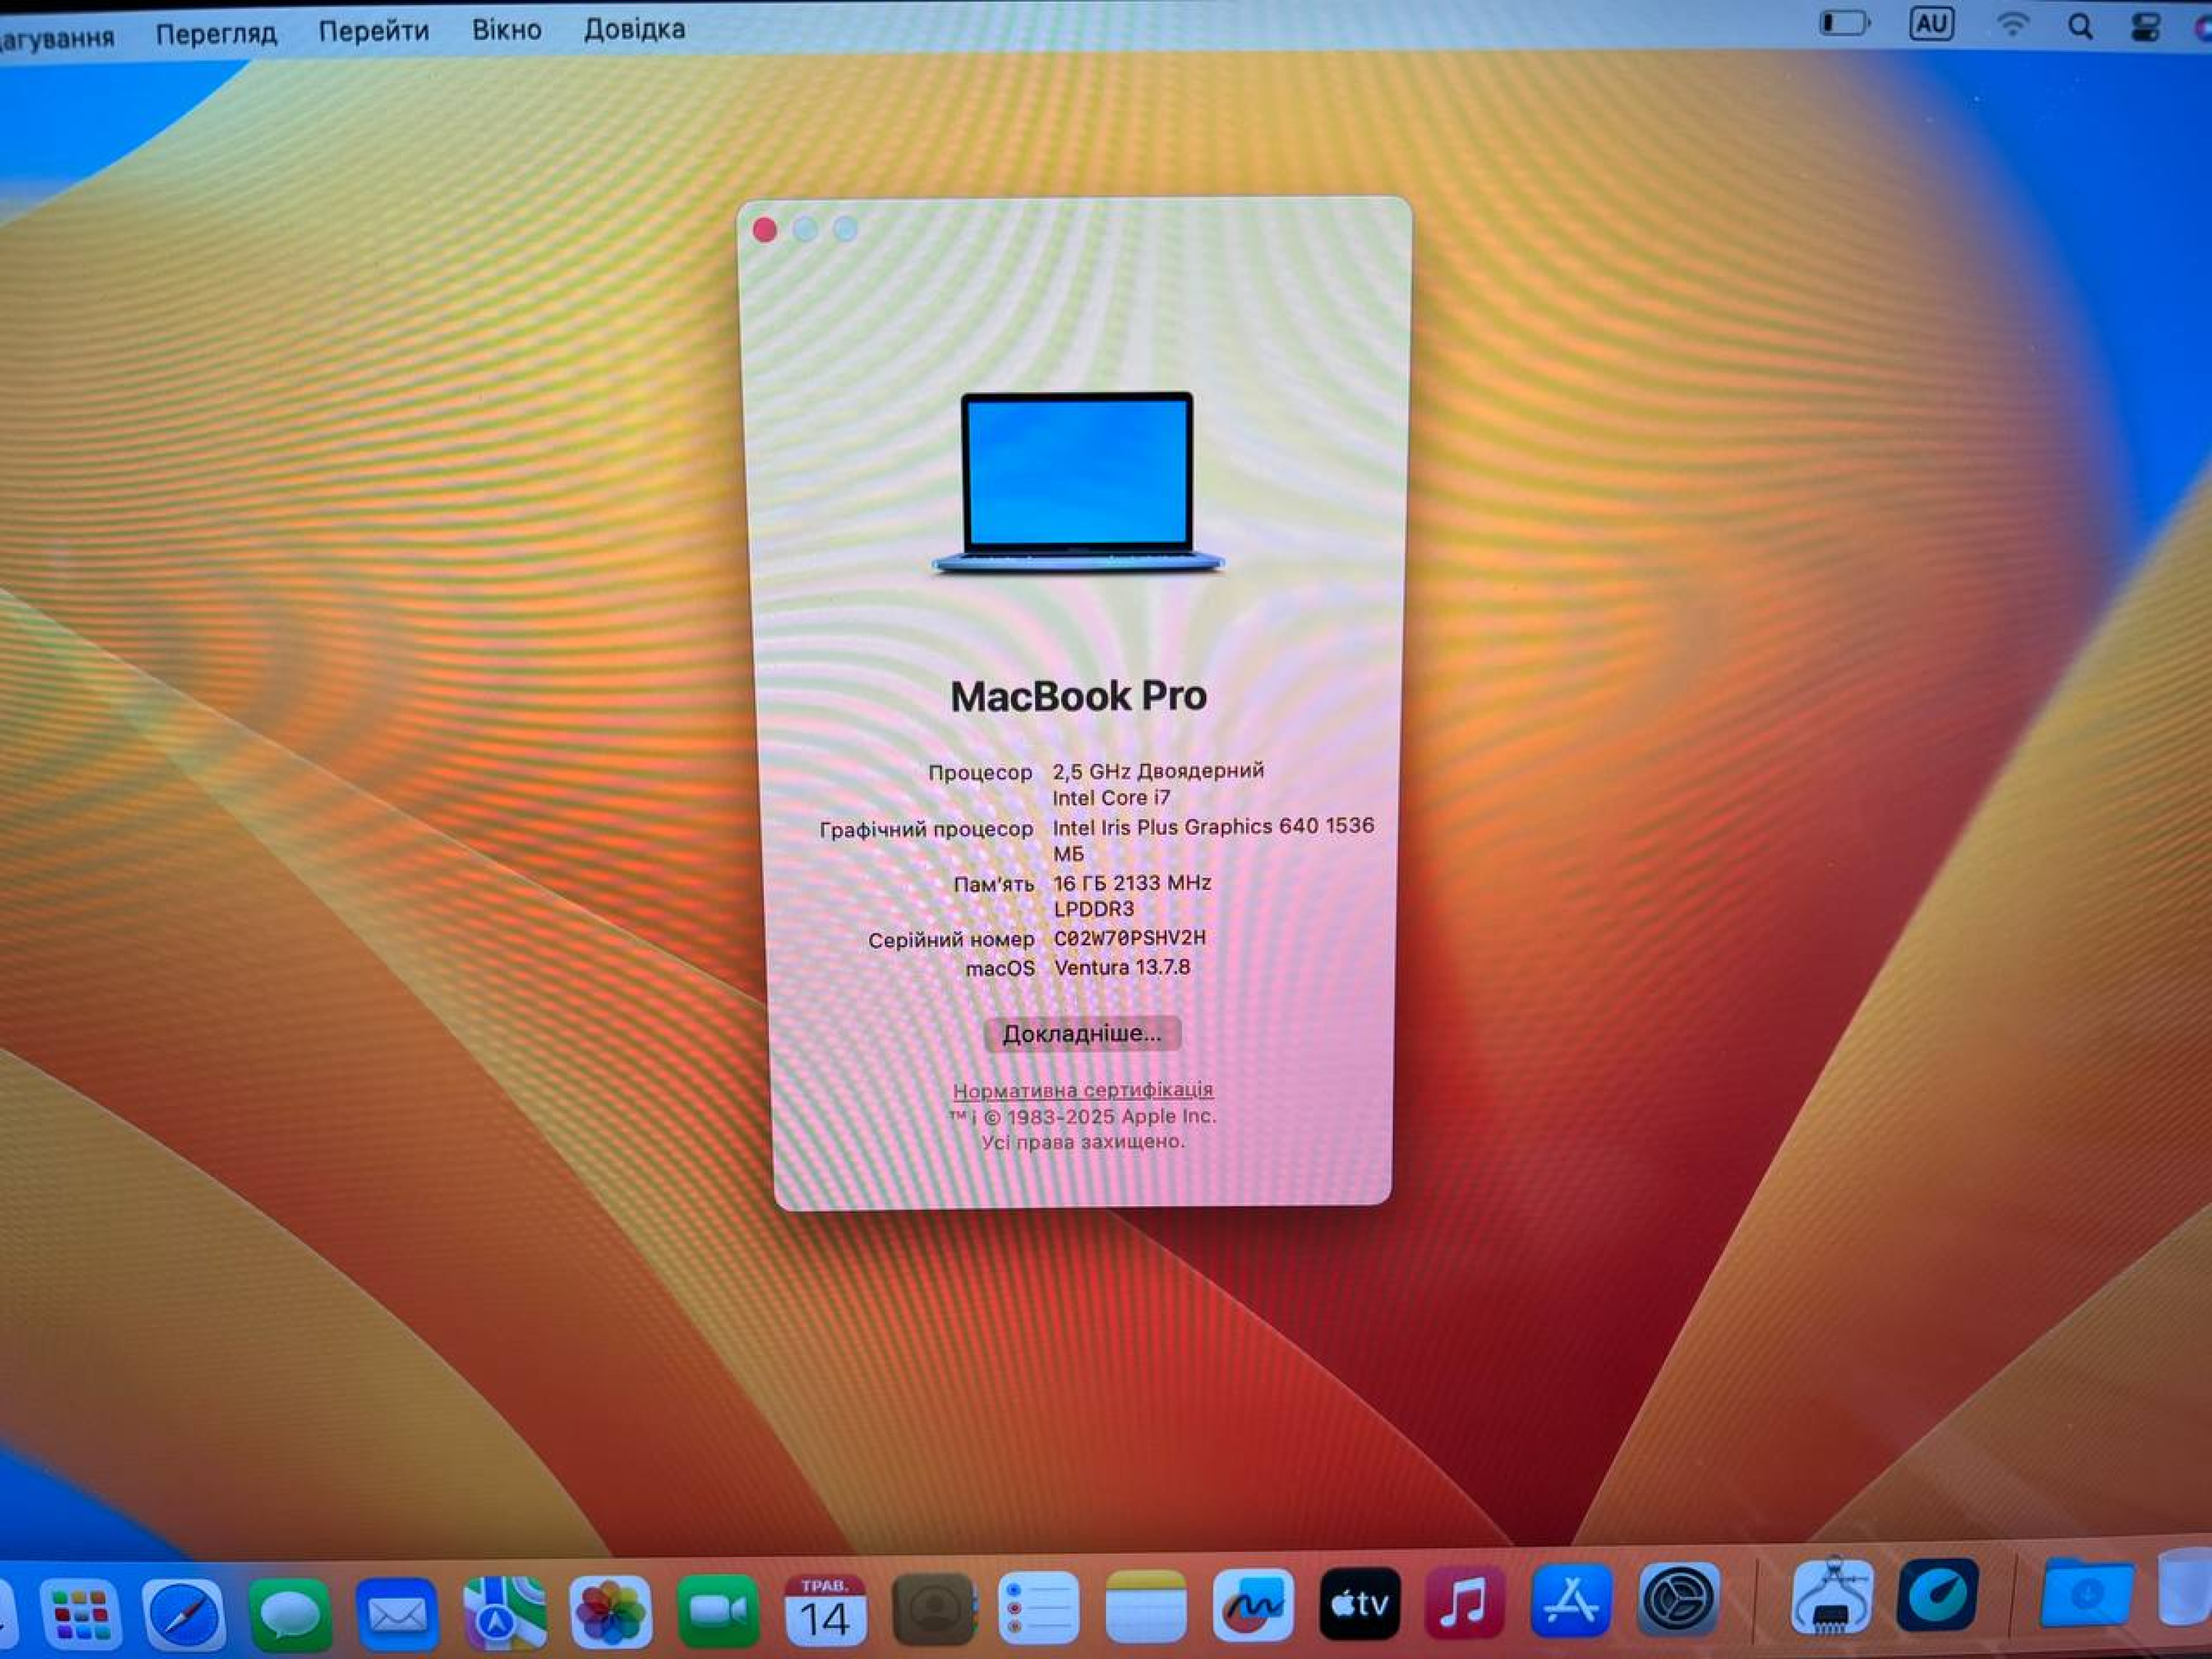Open the Довідка menu
The height and width of the screenshot is (1659, 2212).
[635, 29]
